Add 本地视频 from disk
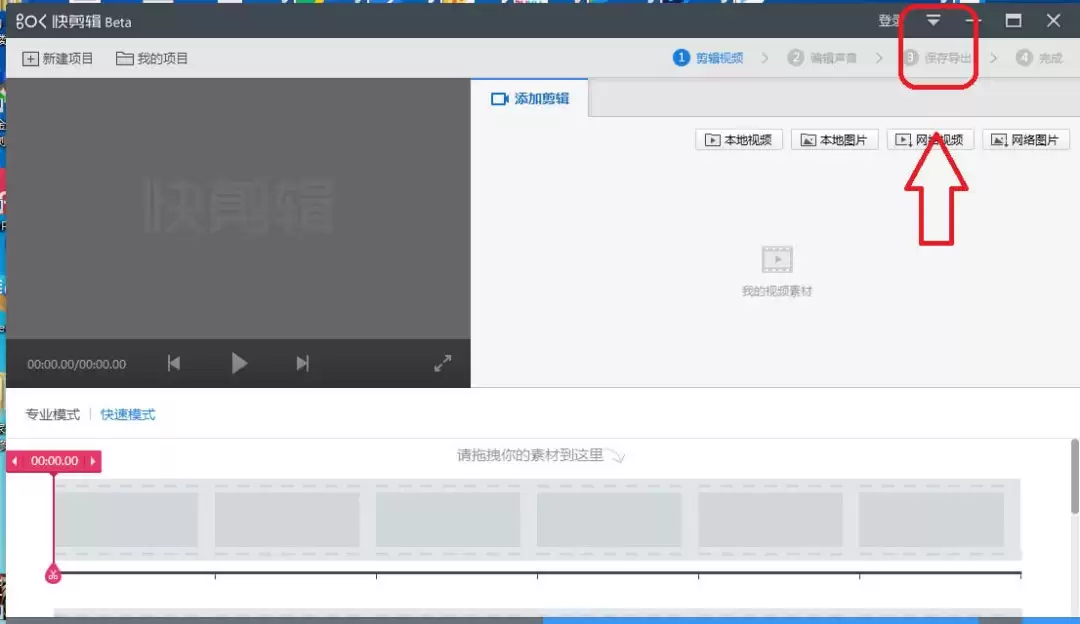This screenshot has width=1080, height=624. click(x=738, y=140)
